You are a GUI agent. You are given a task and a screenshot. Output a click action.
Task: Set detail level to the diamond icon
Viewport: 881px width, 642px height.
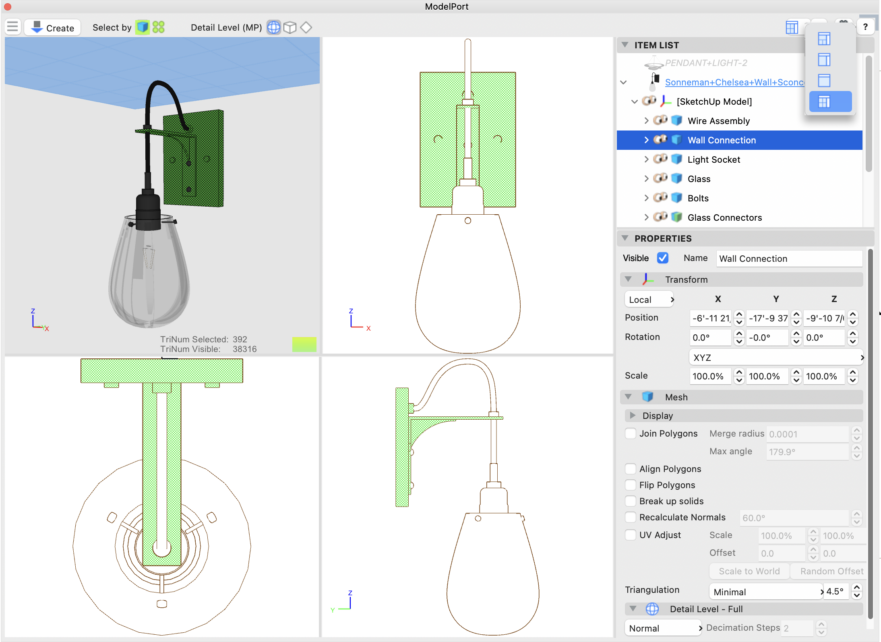[306, 27]
